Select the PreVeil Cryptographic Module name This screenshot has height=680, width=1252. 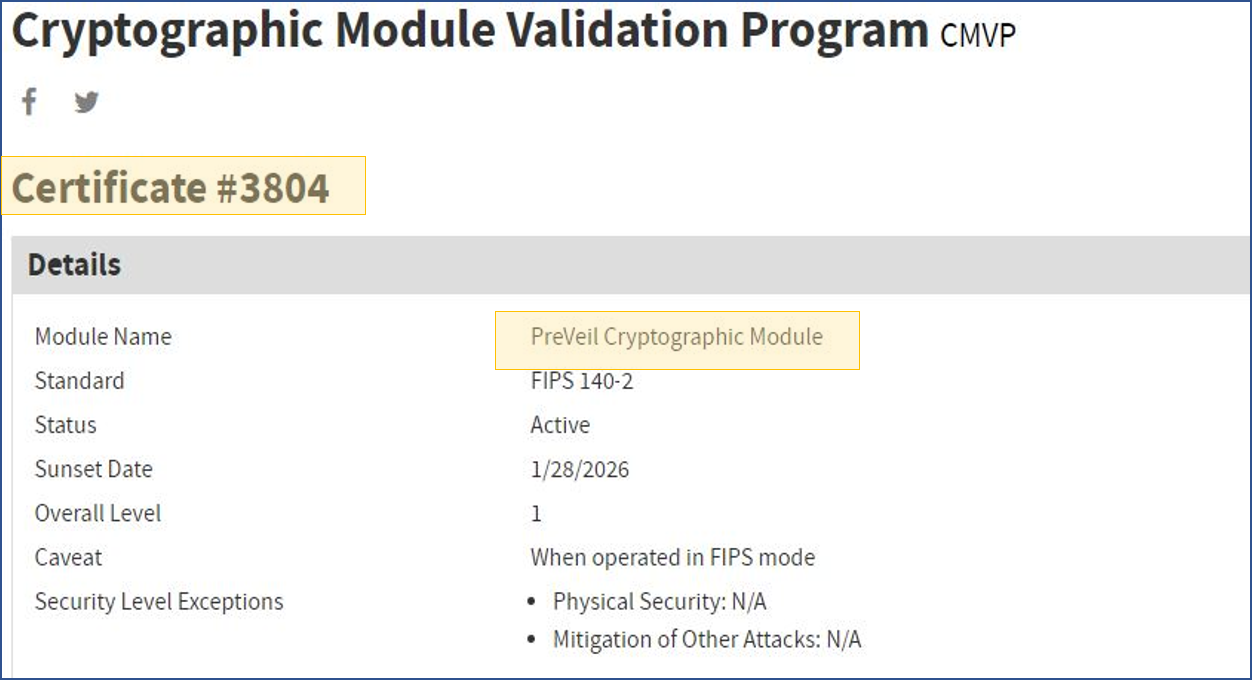[677, 337]
